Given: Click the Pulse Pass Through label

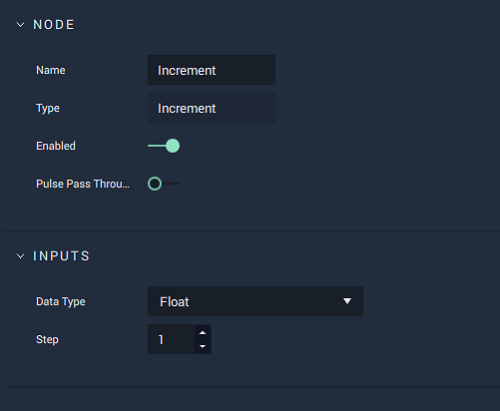Looking at the screenshot, I should (83, 184).
